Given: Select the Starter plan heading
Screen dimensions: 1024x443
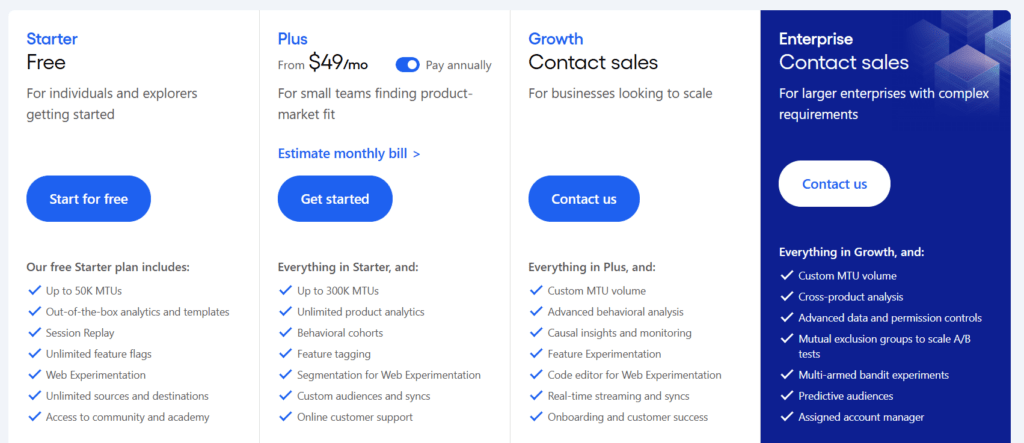Looking at the screenshot, I should pos(52,39).
